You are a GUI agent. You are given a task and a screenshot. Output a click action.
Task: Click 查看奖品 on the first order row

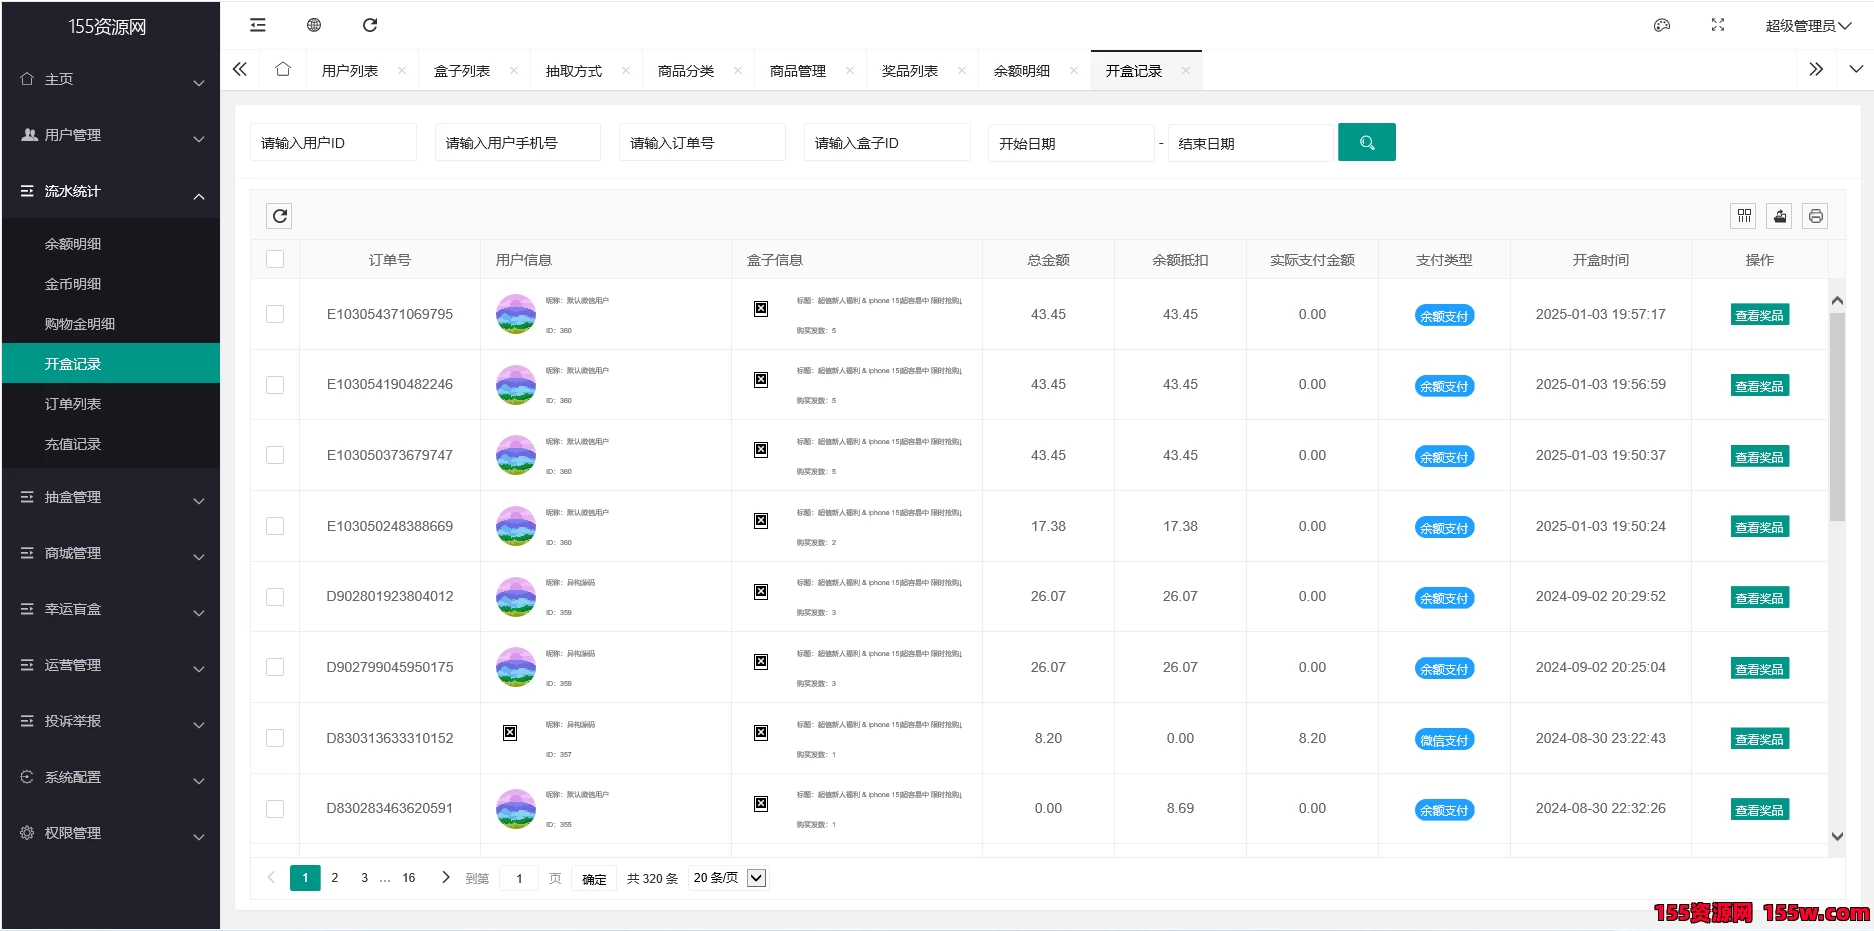point(1758,313)
